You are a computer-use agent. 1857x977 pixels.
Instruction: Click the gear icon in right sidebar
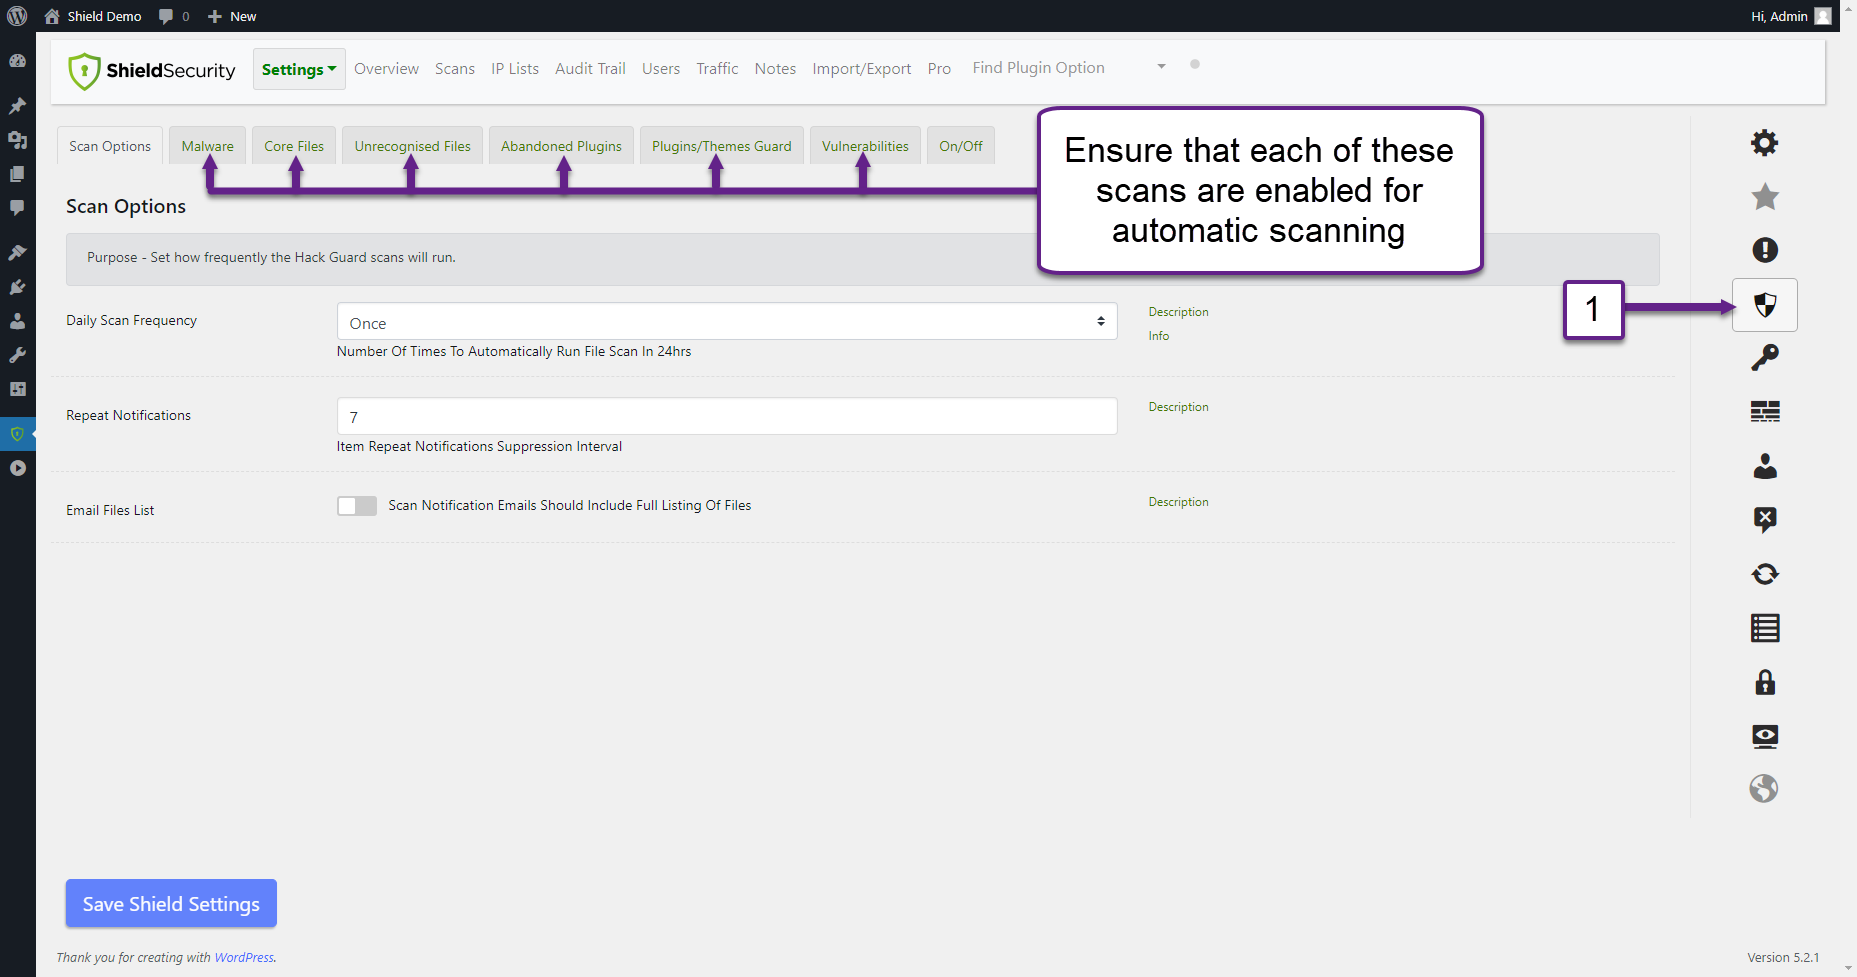[1764, 143]
